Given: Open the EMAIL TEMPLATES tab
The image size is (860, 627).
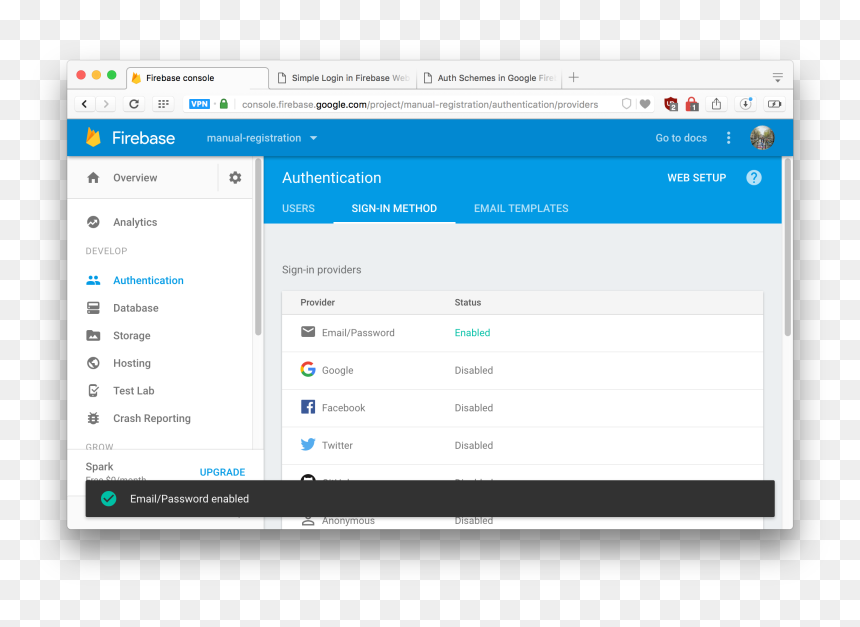Looking at the screenshot, I should click(x=521, y=208).
